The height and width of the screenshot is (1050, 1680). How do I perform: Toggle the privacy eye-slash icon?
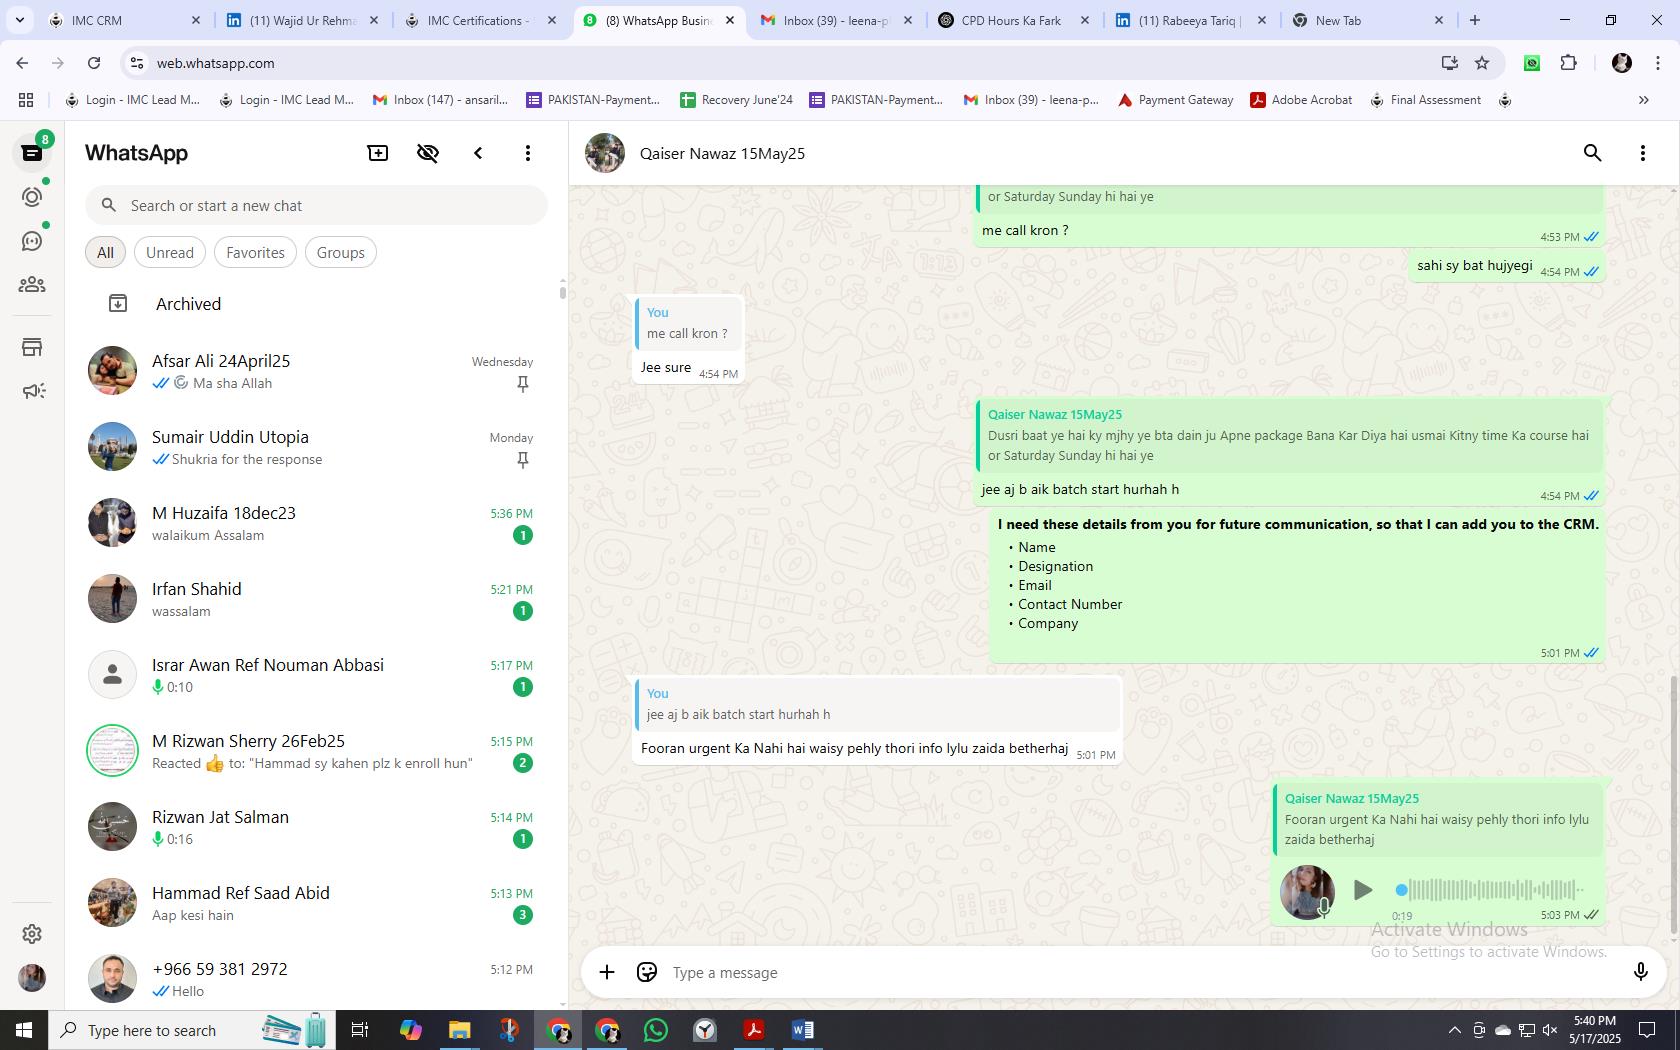(428, 153)
